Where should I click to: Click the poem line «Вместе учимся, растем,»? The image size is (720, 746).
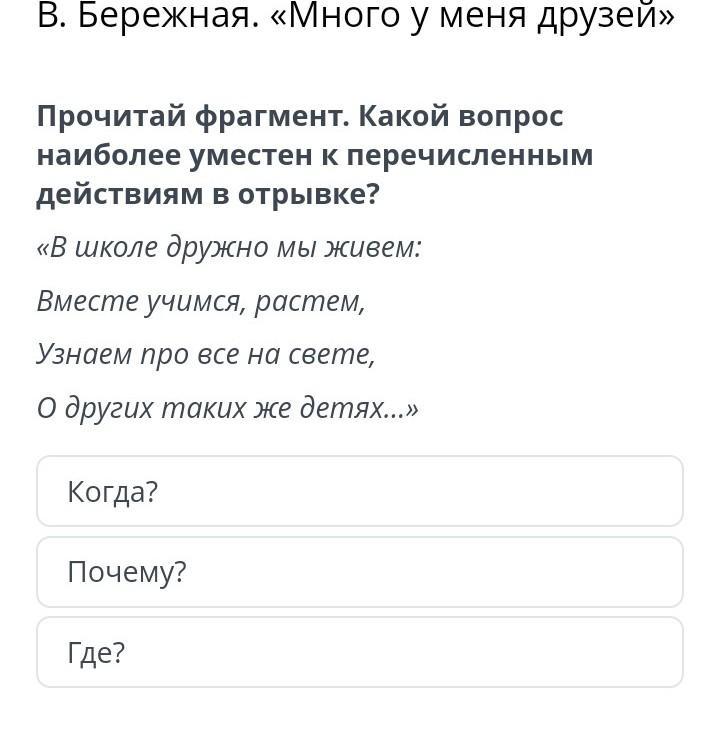pos(201,301)
